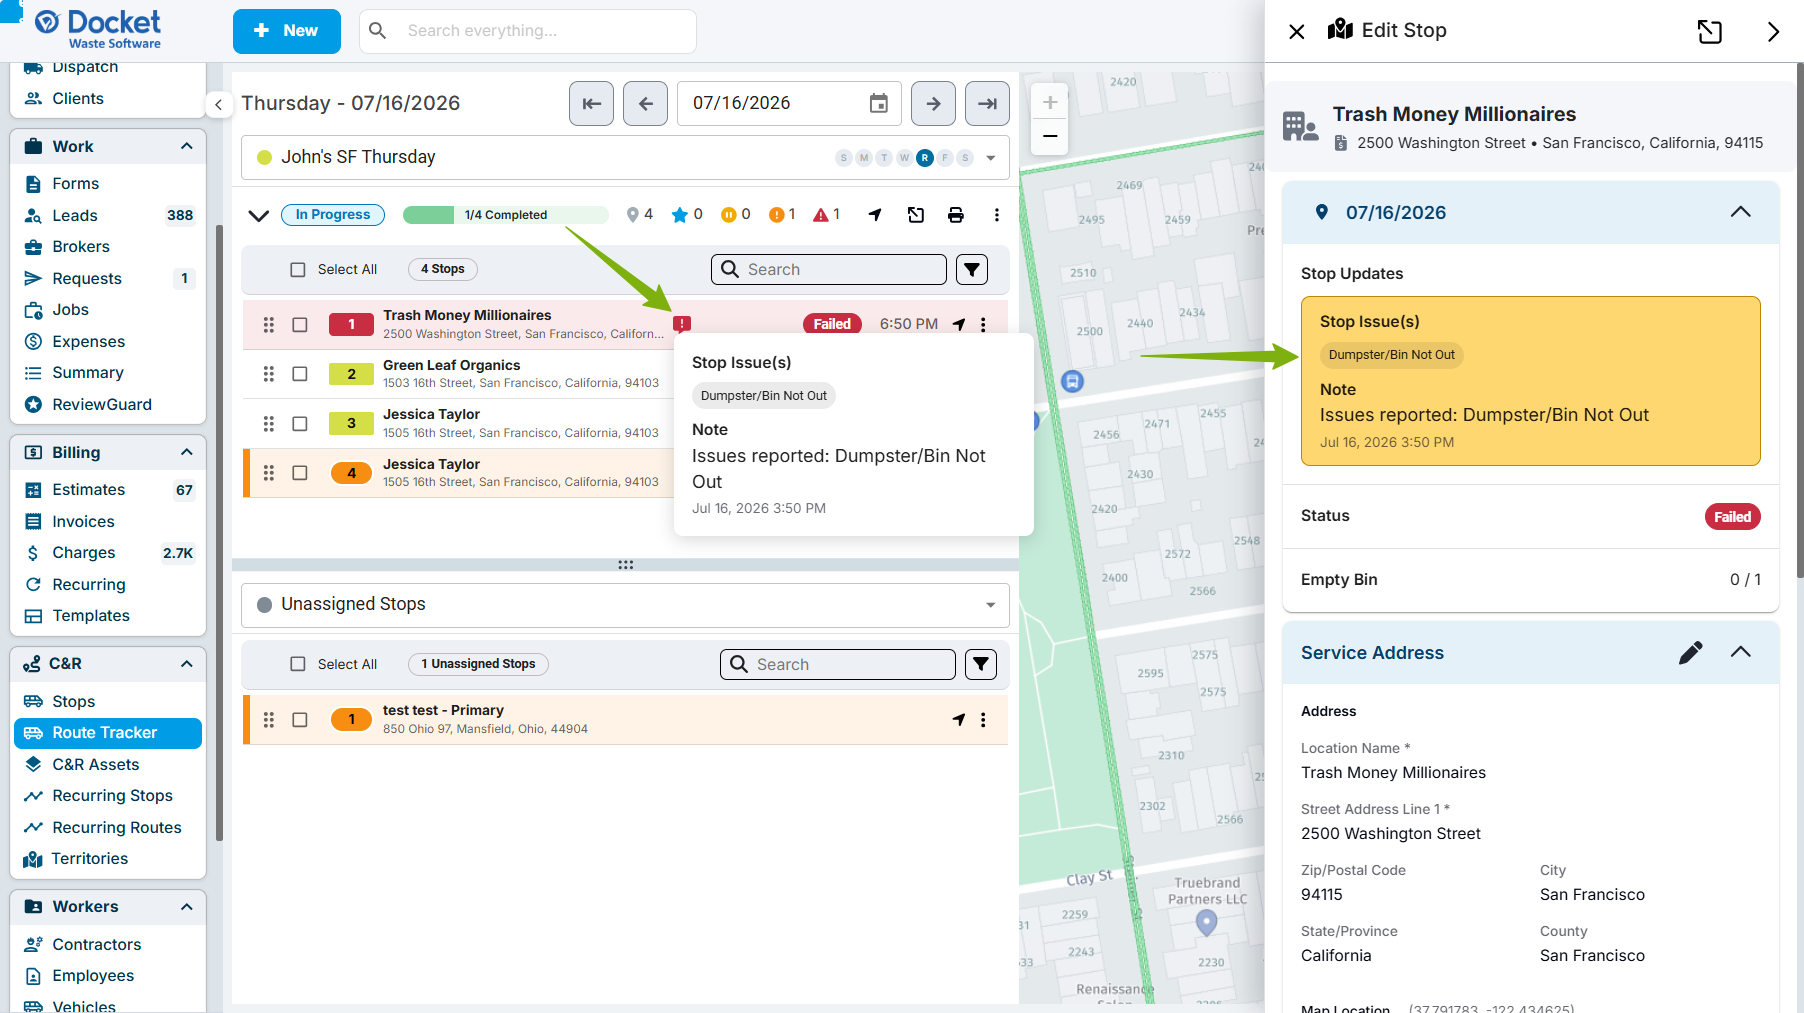The width and height of the screenshot is (1804, 1013).
Task: Check Select All for unassigned stops
Action: coord(298,665)
